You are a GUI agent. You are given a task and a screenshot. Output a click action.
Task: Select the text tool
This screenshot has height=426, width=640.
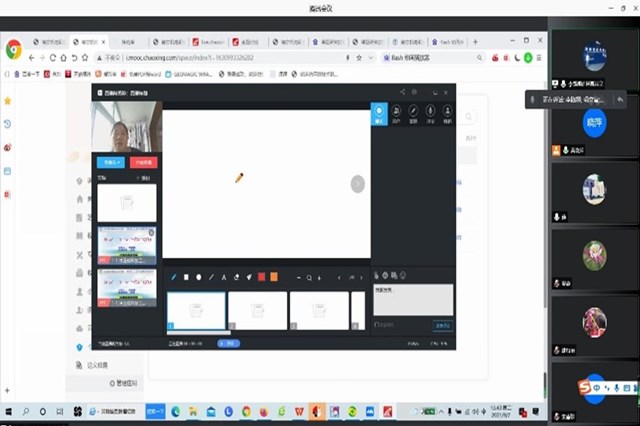(x=224, y=277)
